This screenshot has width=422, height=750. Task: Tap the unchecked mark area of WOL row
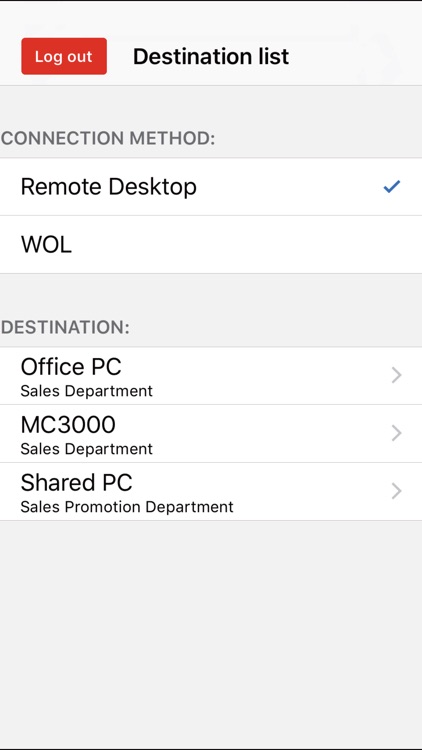(x=391, y=245)
